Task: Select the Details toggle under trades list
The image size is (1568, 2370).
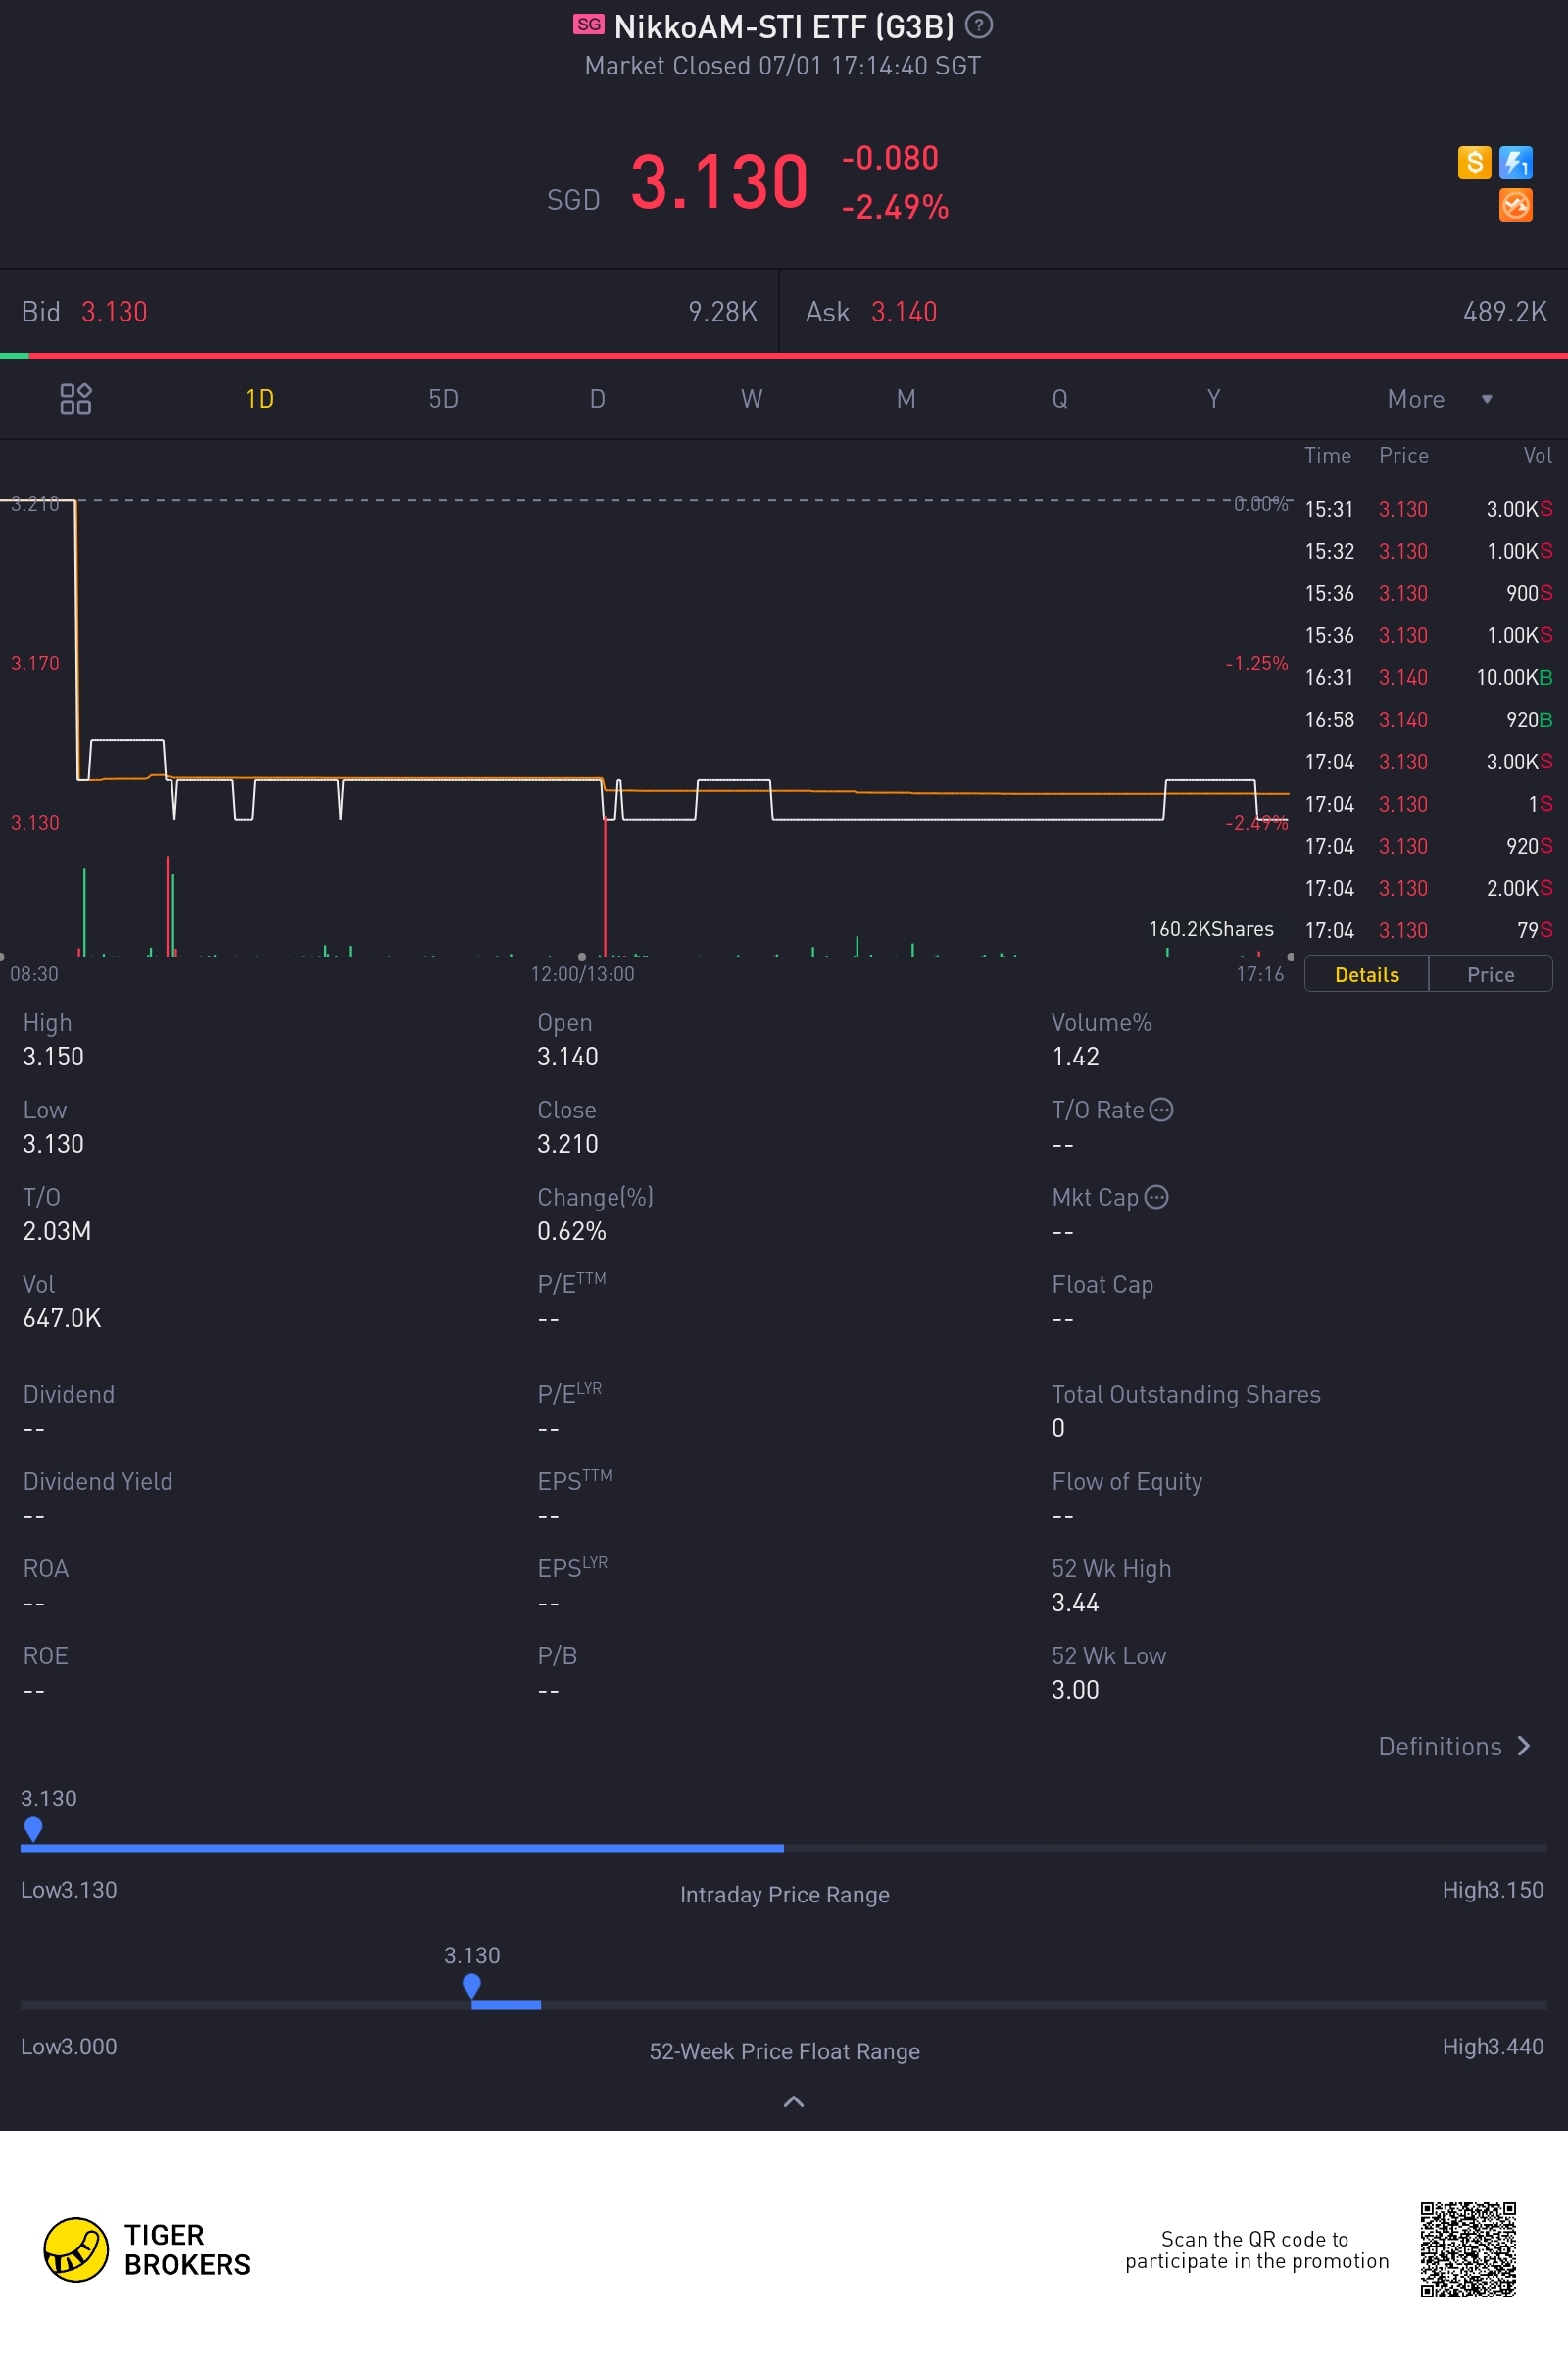Action: click(1367, 975)
